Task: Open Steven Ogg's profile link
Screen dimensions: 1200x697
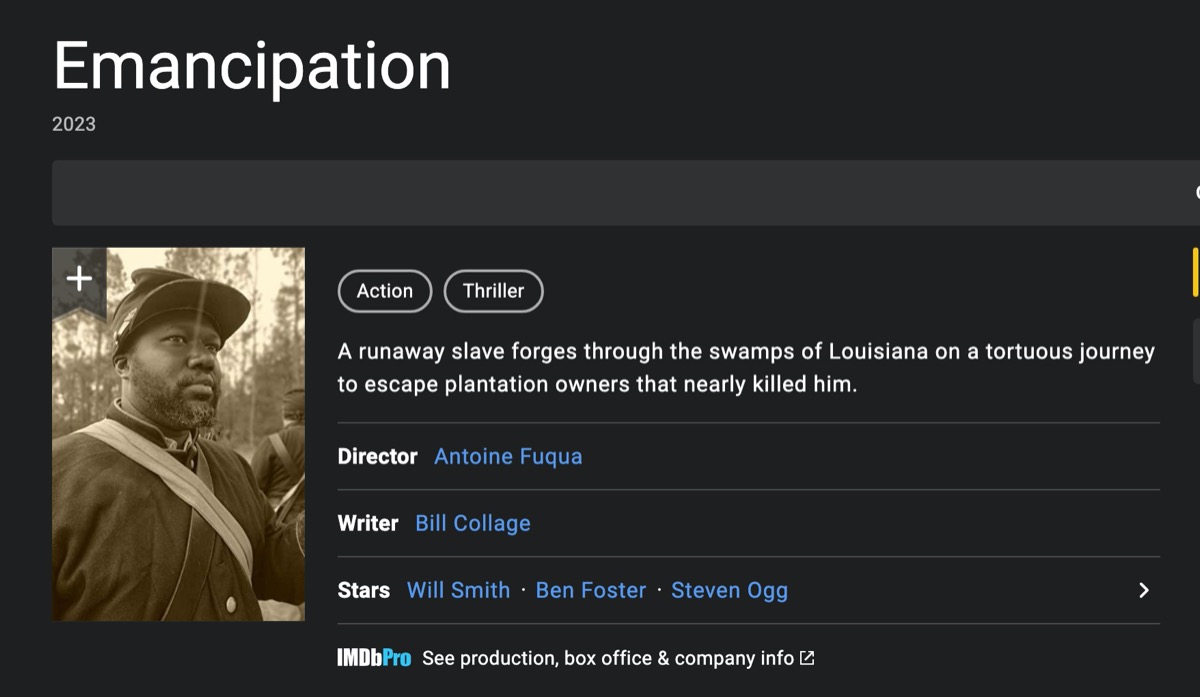Action: click(x=729, y=590)
